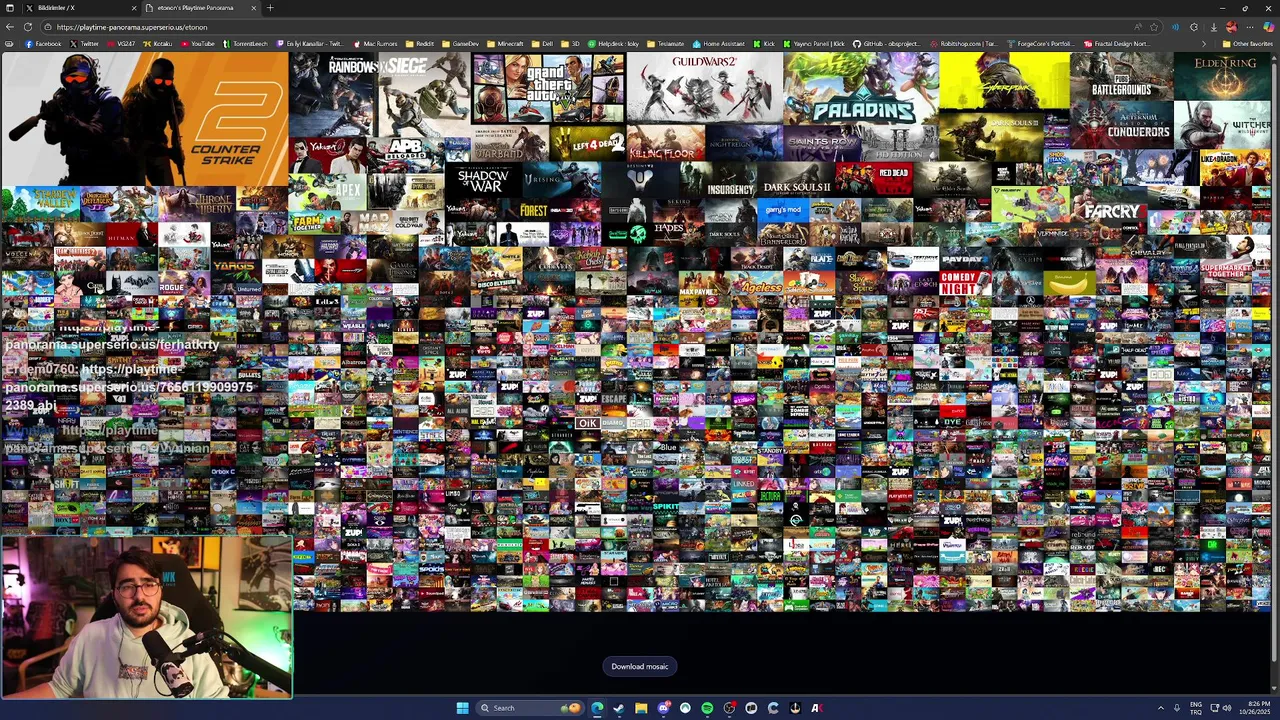Open Spotify from the taskbar
1280x720 pixels.
[707, 708]
